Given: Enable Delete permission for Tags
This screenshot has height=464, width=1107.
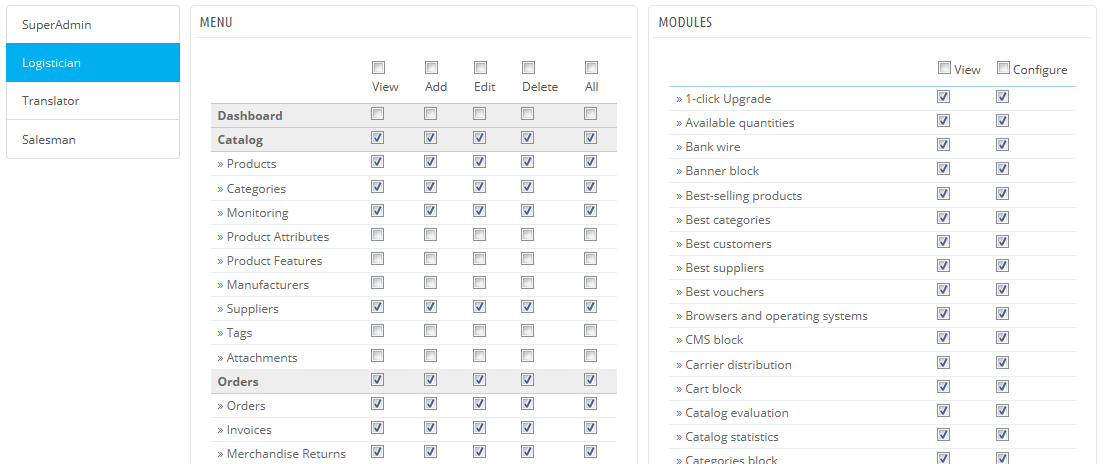Looking at the screenshot, I should point(528,331).
